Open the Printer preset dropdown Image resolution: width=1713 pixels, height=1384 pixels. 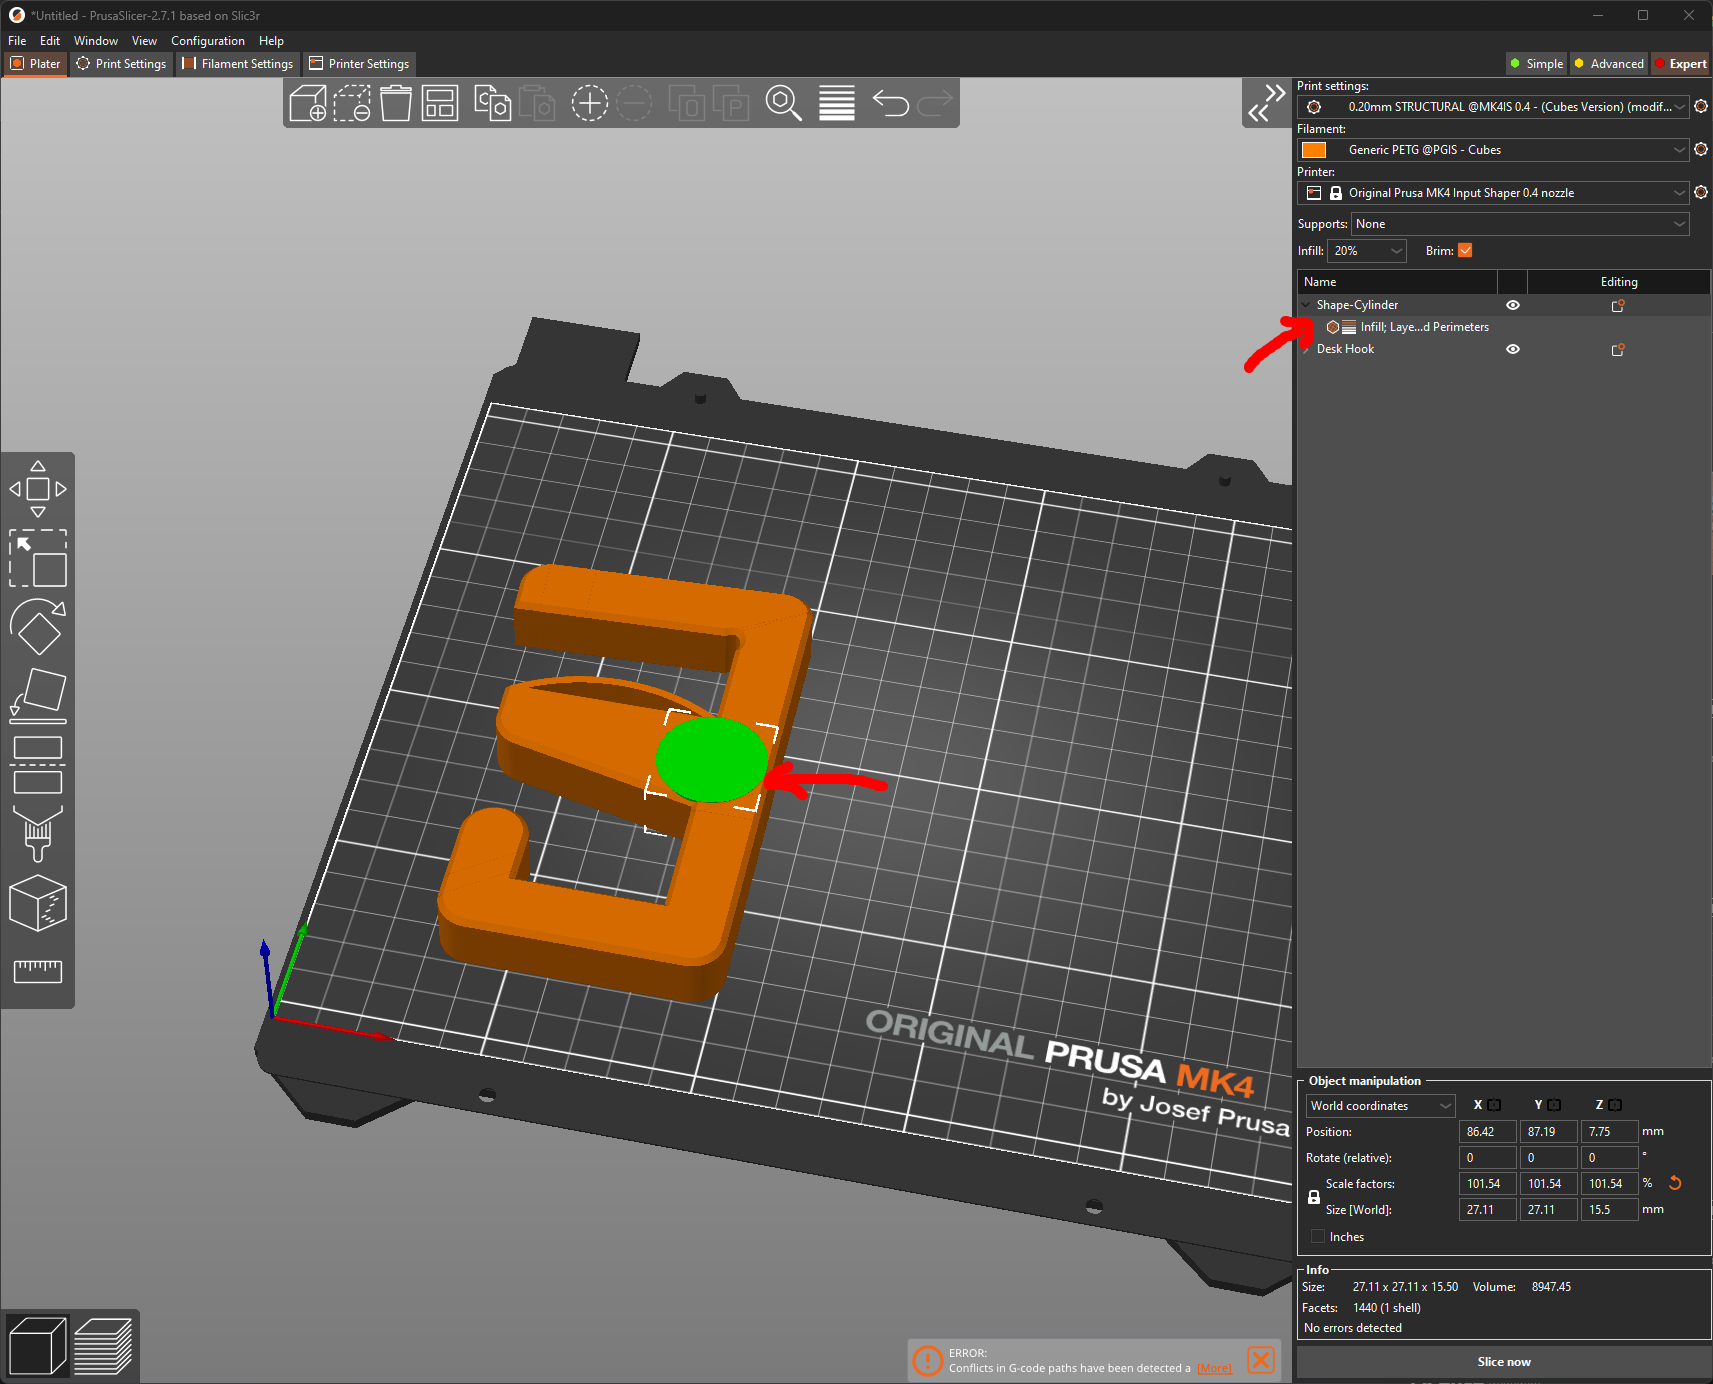pyautogui.click(x=1494, y=192)
